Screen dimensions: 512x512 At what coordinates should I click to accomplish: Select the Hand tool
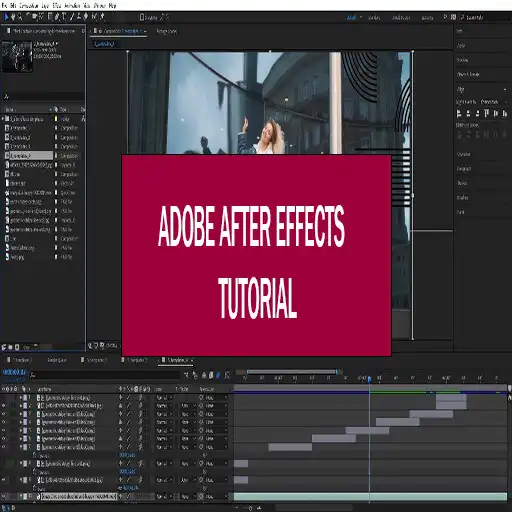click(13, 17)
